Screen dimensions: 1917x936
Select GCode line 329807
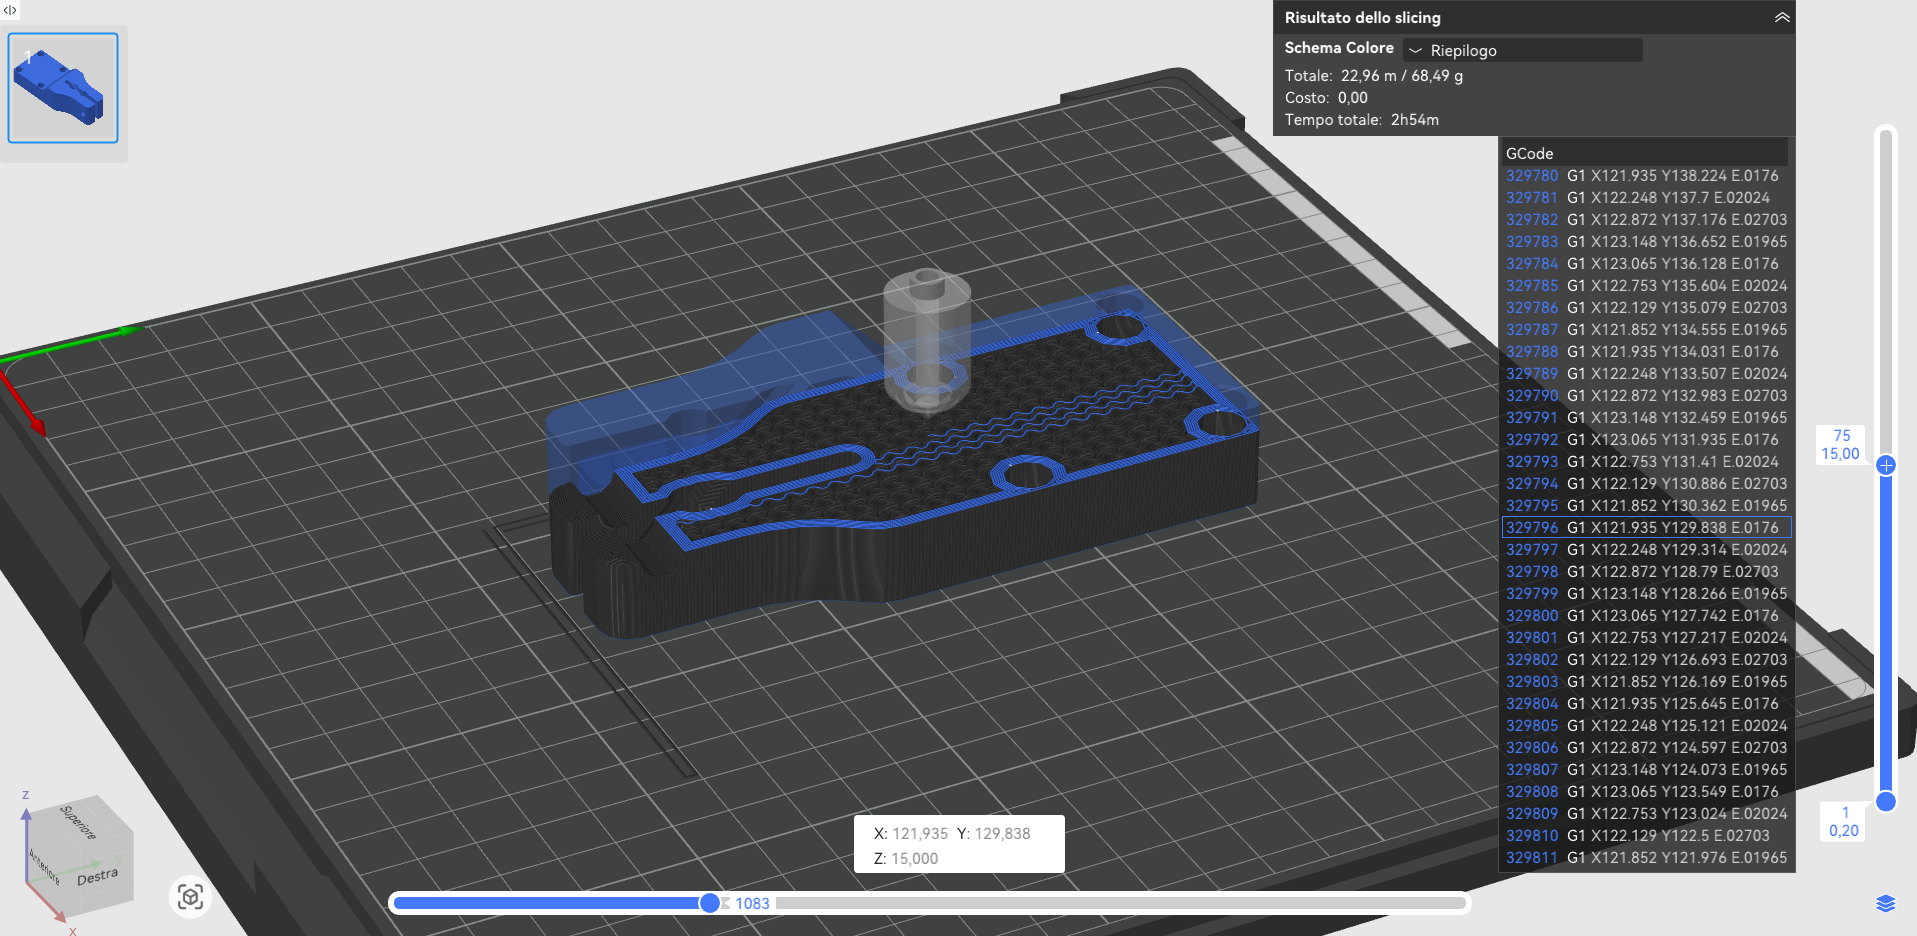pos(1646,769)
